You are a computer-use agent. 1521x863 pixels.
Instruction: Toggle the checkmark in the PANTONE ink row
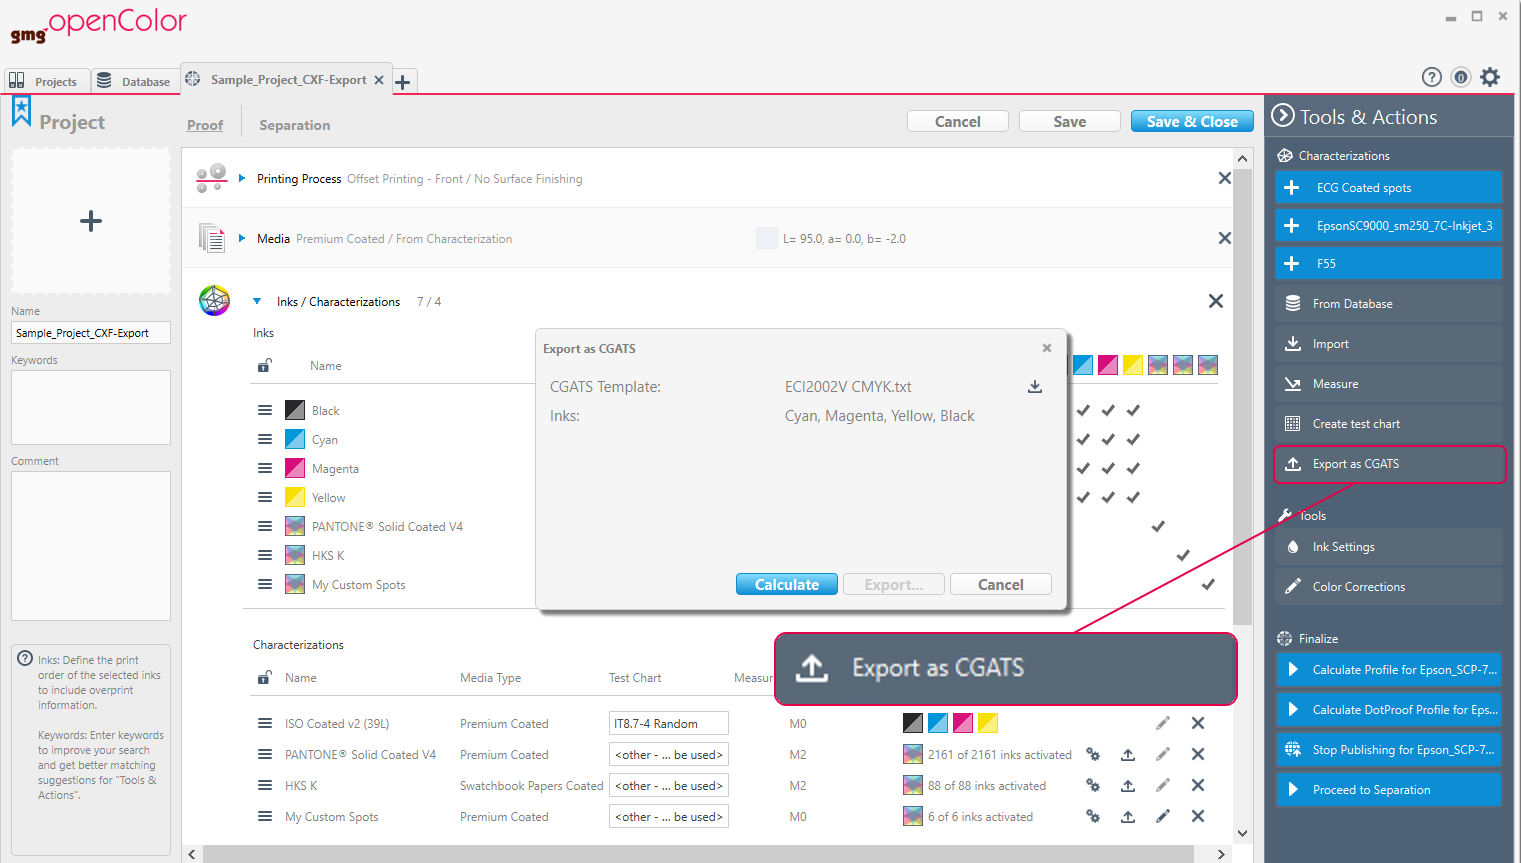[x=1158, y=526]
